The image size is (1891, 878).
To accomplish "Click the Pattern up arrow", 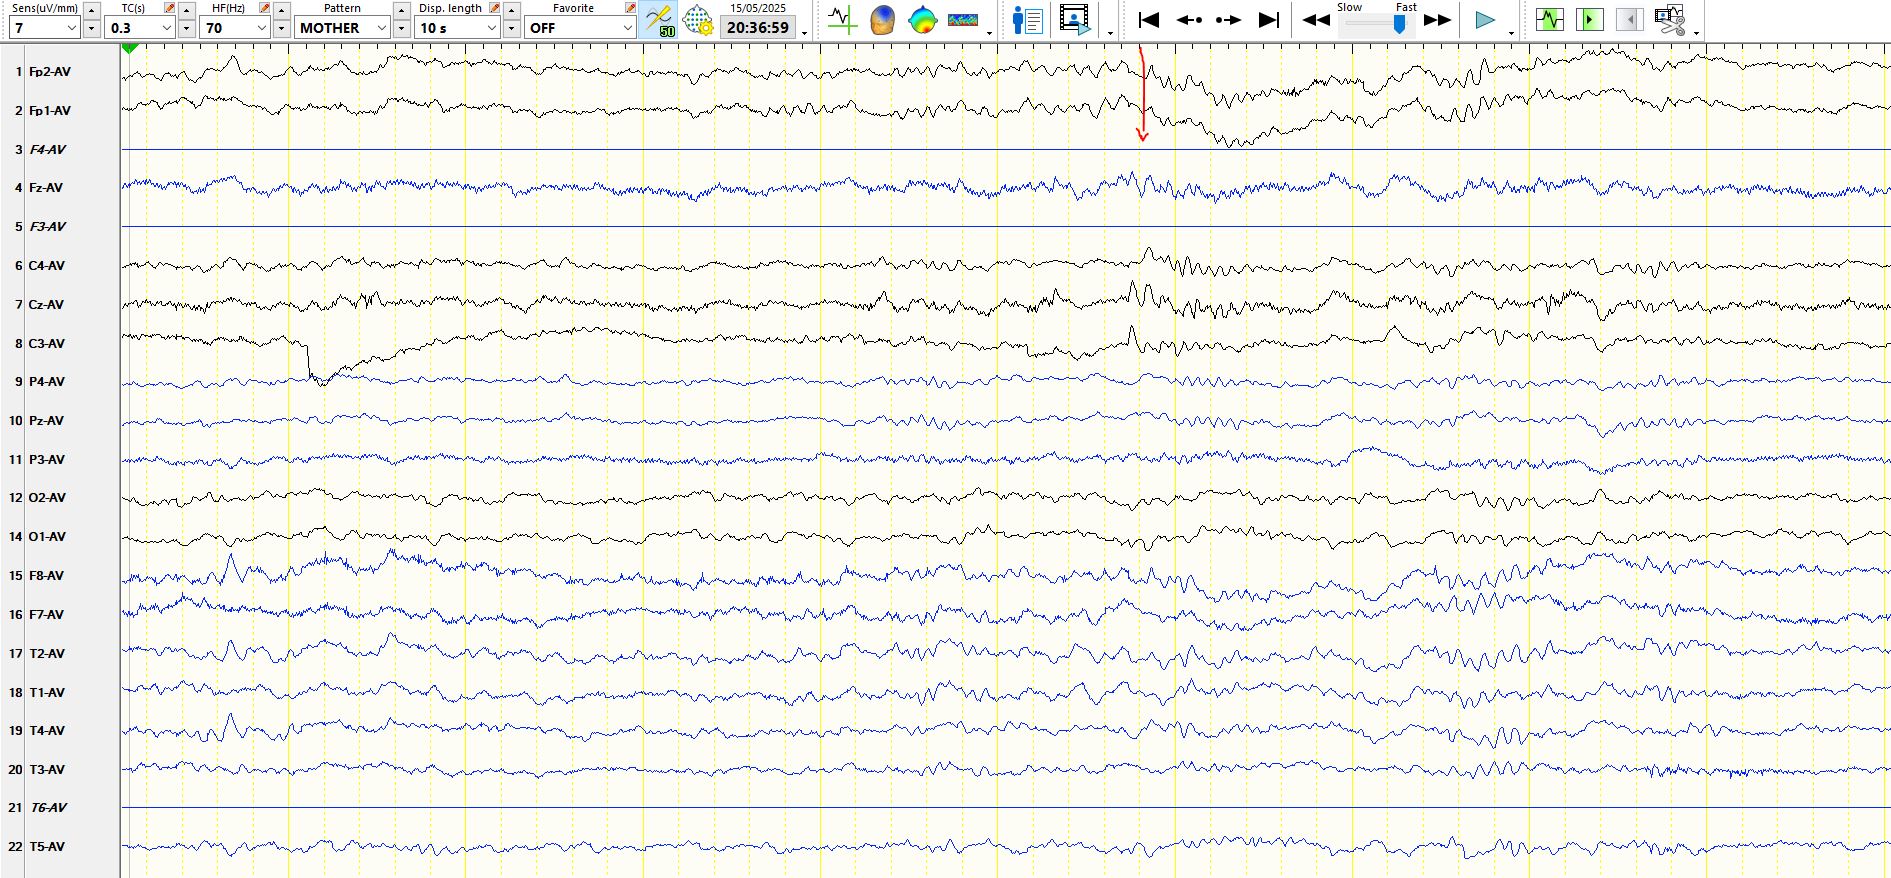I will coord(401,9).
